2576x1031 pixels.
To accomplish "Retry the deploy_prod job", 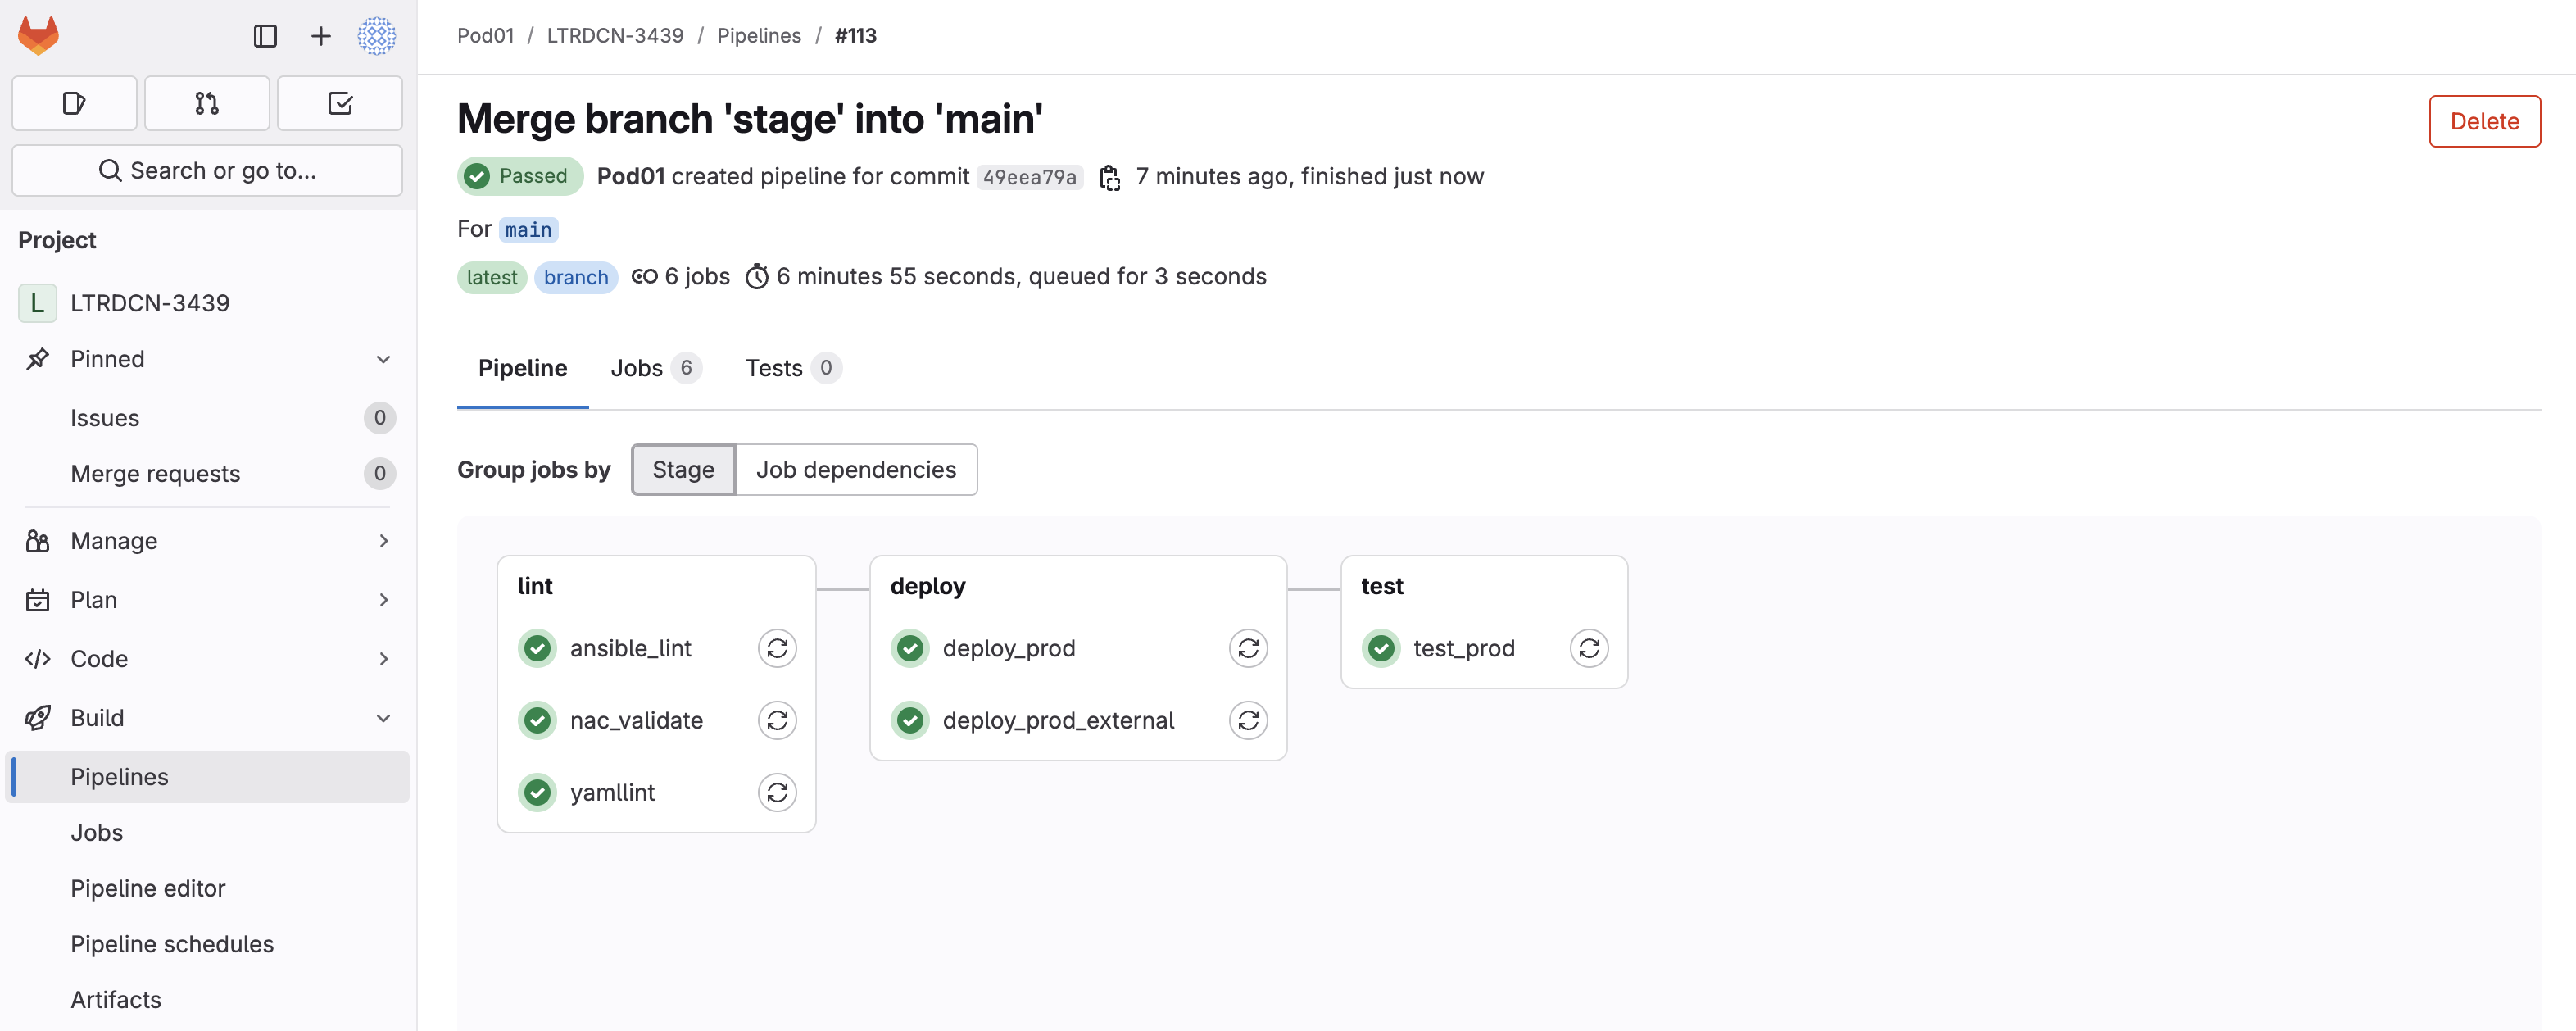I will tap(1248, 648).
